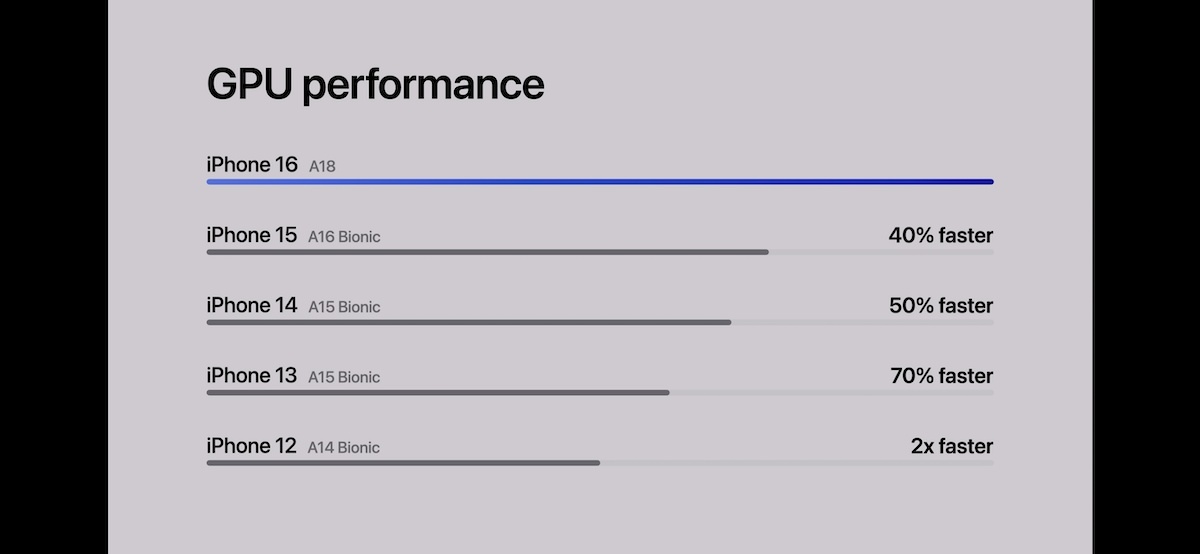The height and width of the screenshot is (554, 1200).
Task: Click the blue iPhone 16 performance bar
Action: [x=600, y=182]
